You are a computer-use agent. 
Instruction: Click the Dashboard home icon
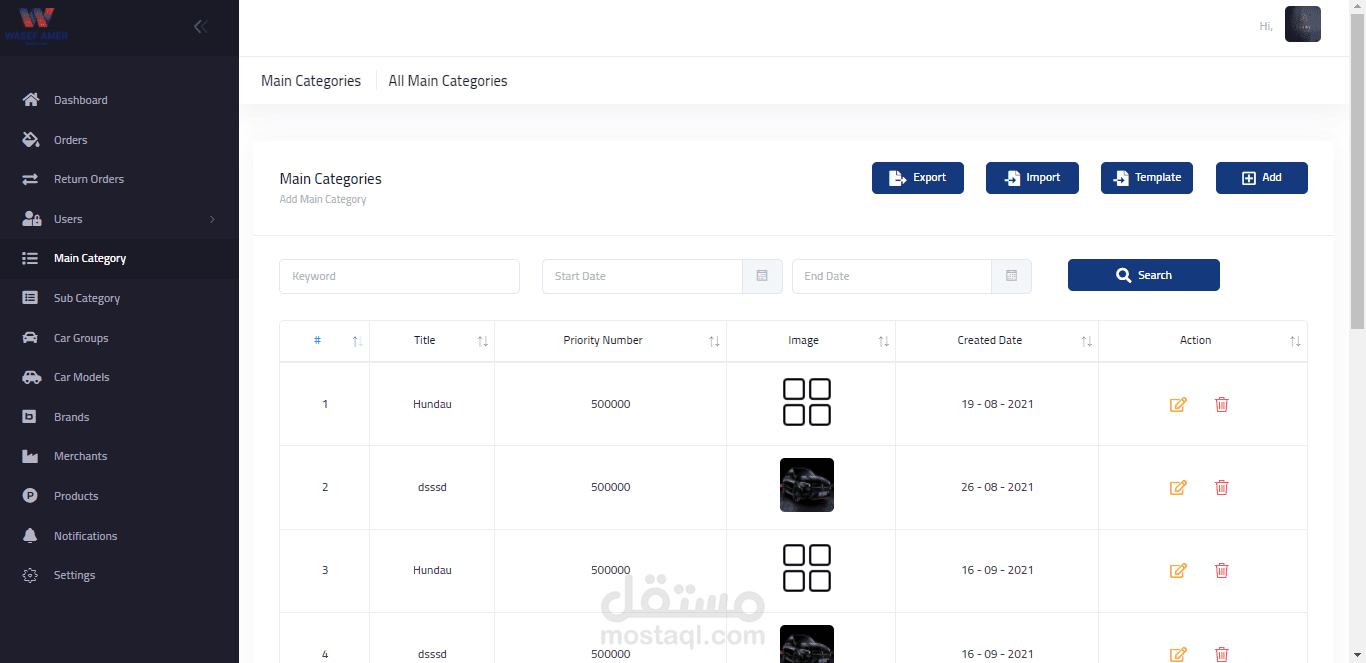click(x=31, y=100)
